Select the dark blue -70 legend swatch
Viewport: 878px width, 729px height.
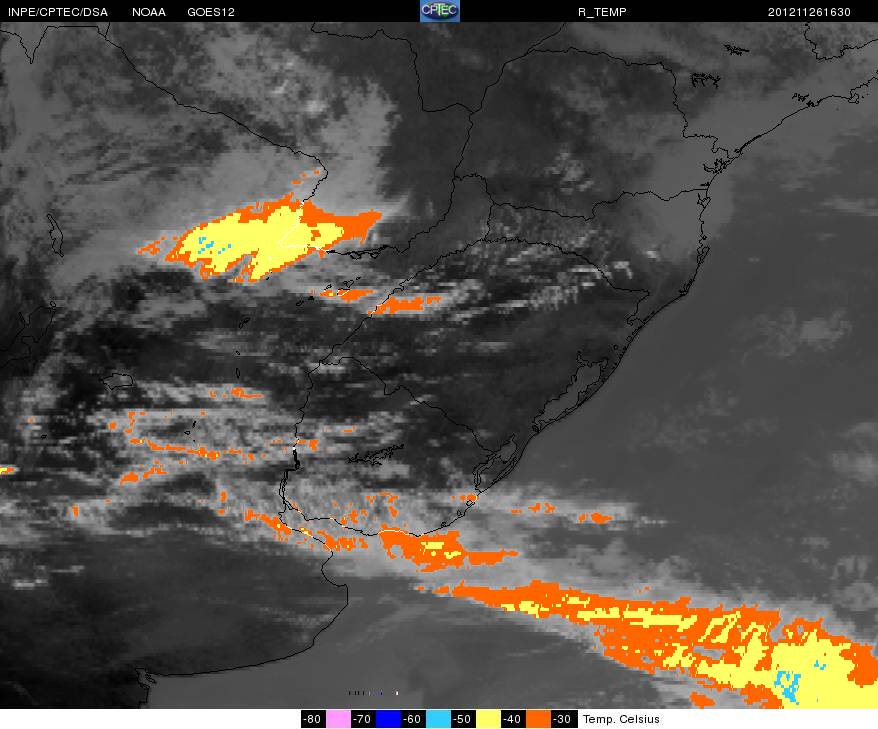388,719
